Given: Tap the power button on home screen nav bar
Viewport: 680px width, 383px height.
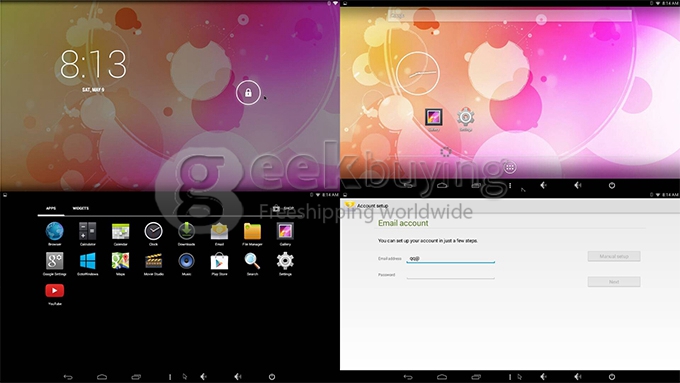Looking at the screenshot, I should coord(612,185).
